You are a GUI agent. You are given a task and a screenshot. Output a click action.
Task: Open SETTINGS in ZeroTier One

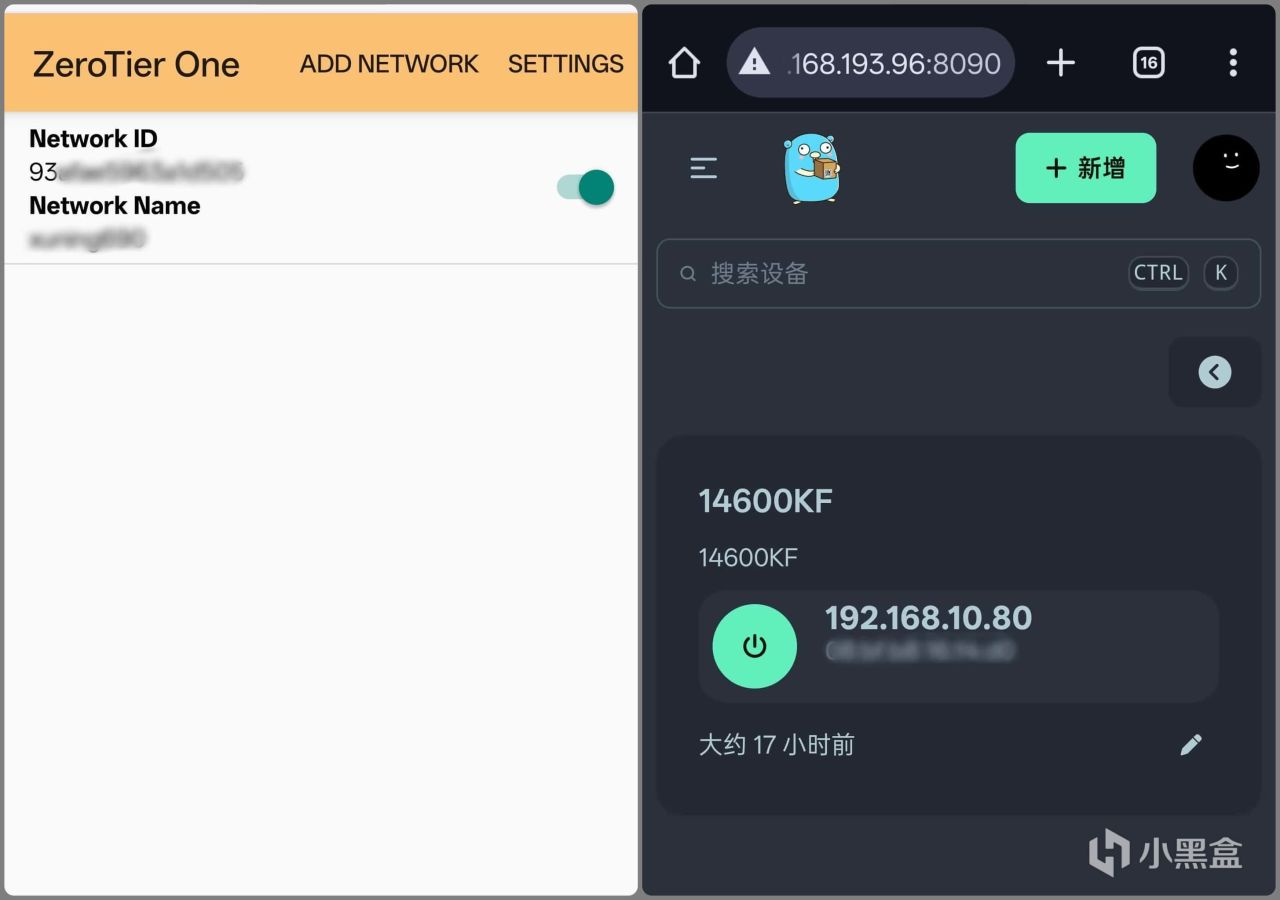click(566, 64)
